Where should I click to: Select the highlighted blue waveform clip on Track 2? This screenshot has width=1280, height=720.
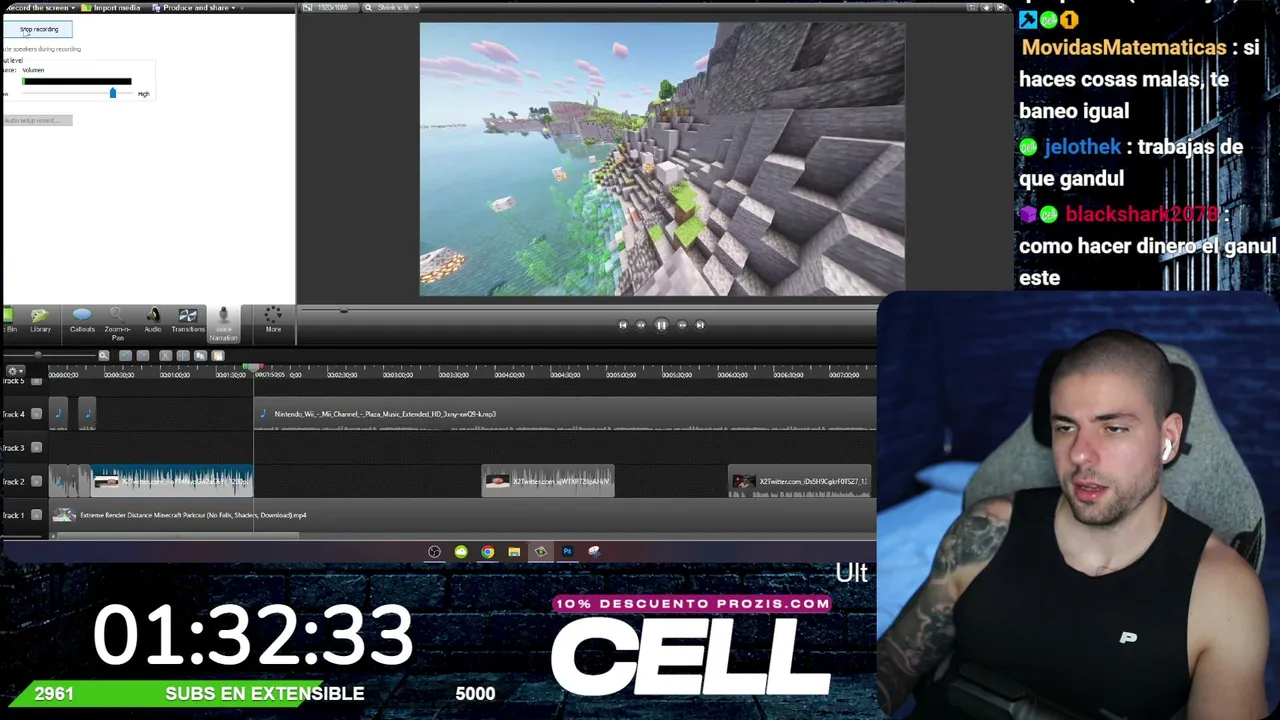(172, 481)
